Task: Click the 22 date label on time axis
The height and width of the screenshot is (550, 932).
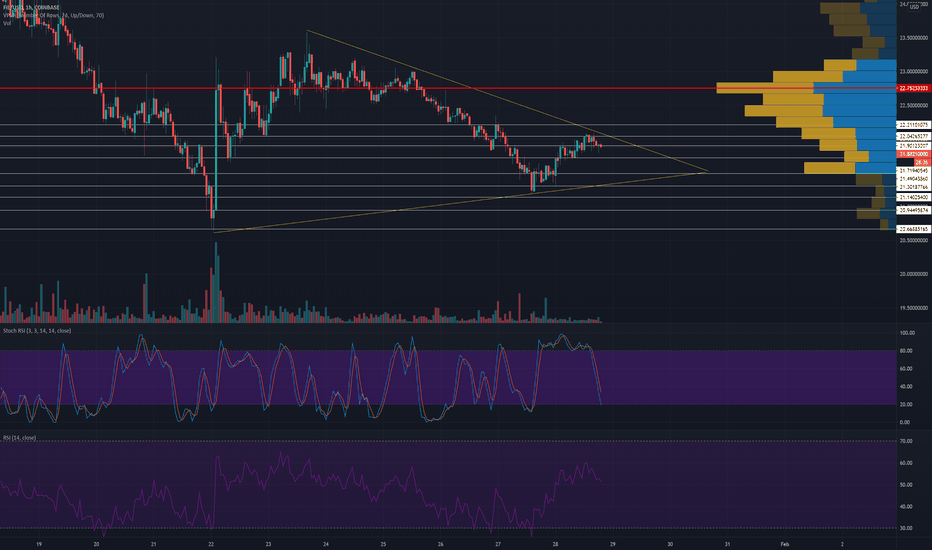Action: (211, 544)
